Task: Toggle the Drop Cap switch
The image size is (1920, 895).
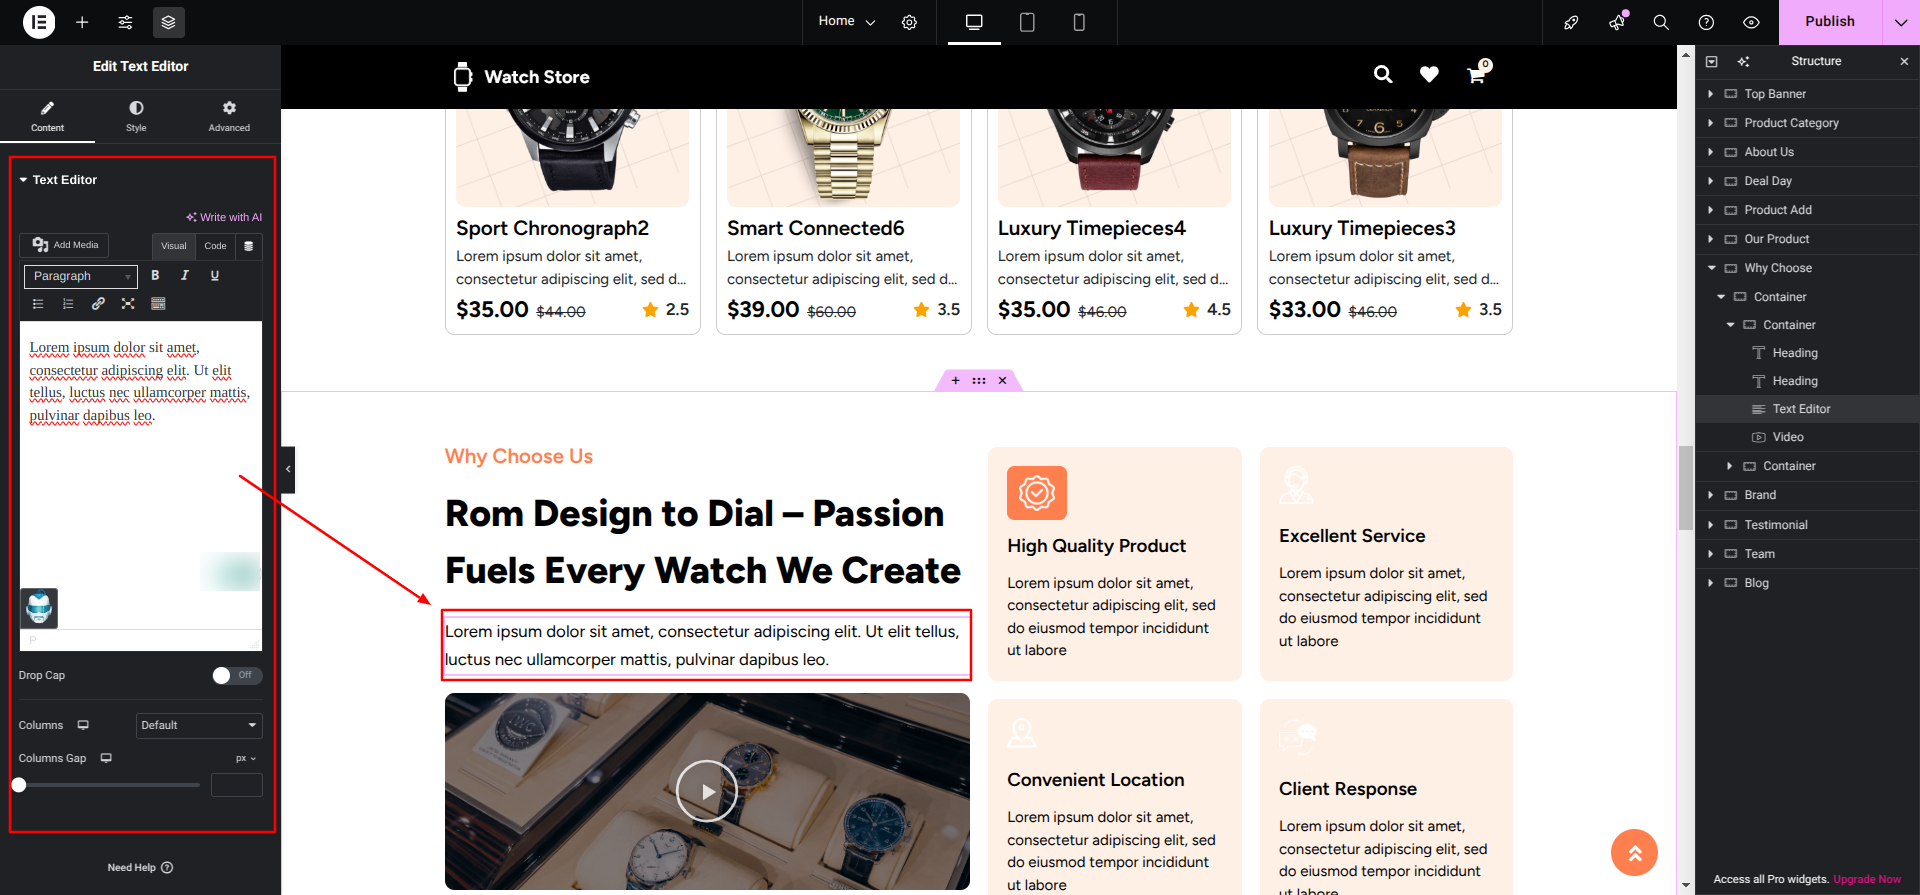Action: coord(237,675)
